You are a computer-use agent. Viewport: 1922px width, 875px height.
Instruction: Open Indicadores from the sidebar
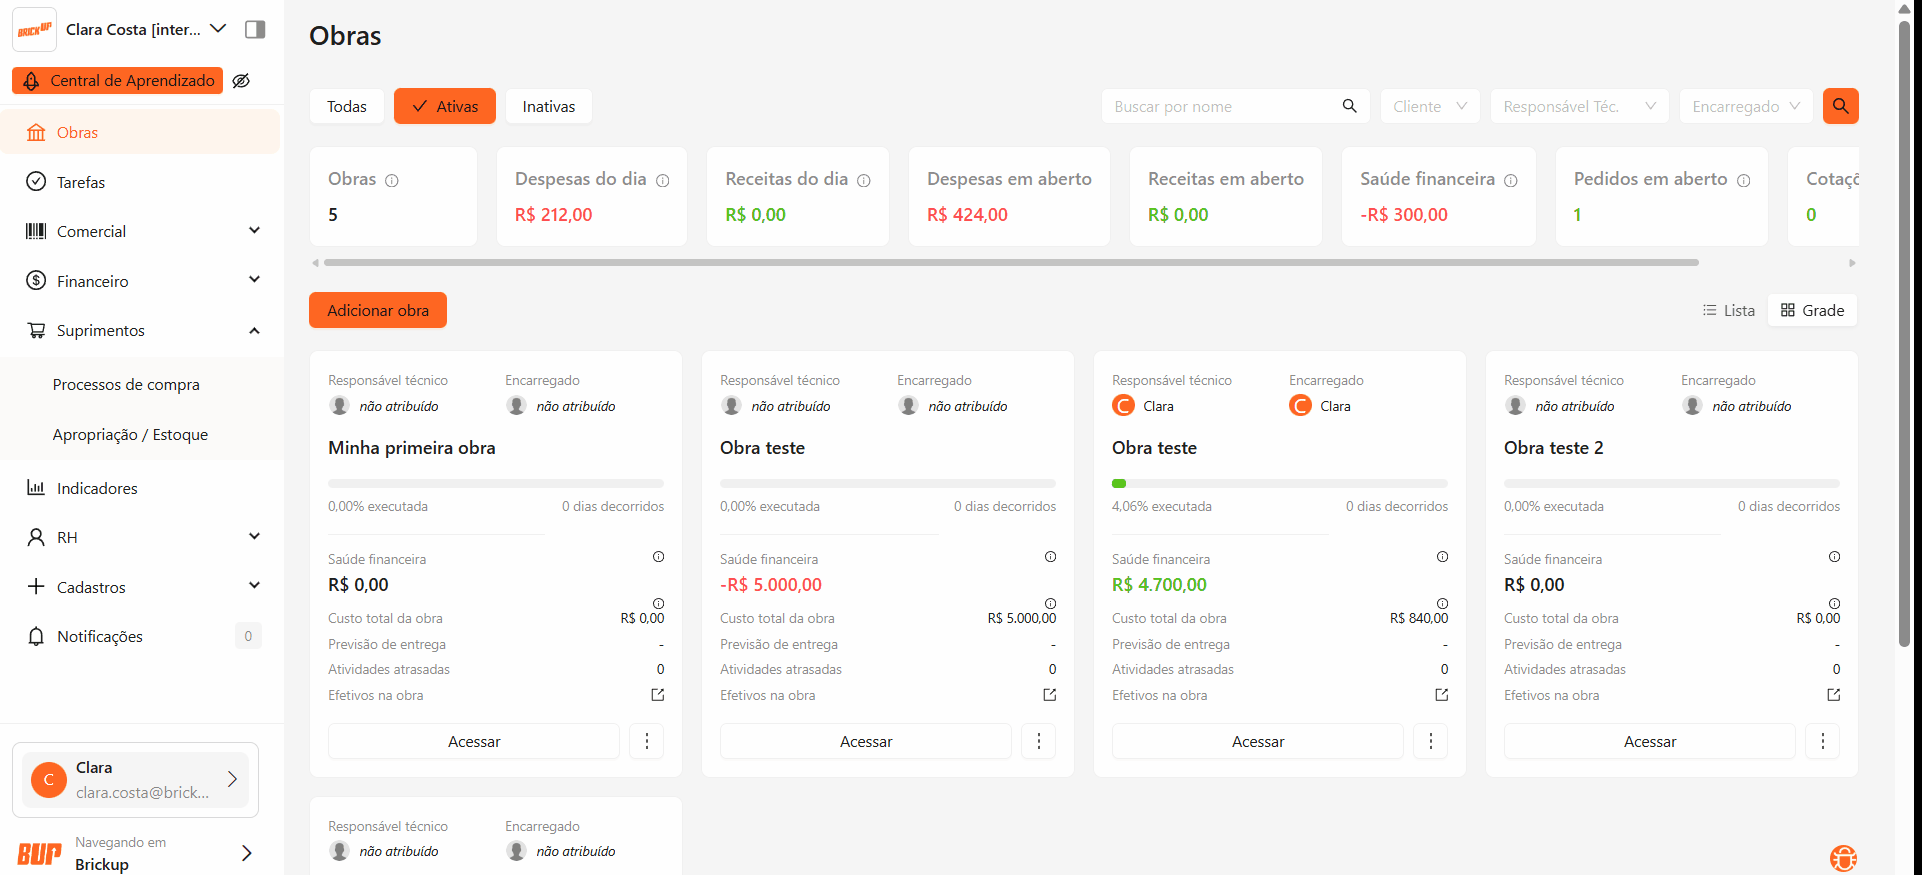(97, 488)
